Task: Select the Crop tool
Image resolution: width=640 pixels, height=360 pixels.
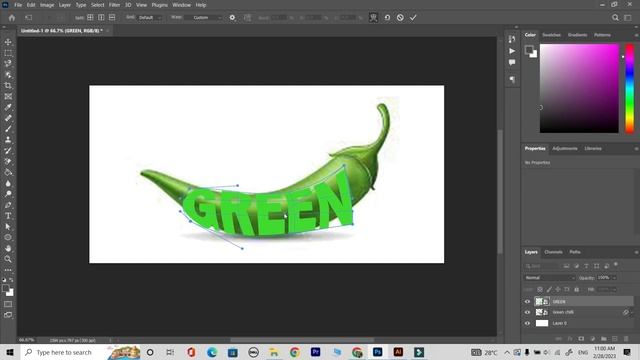Action: pos(8,86)
